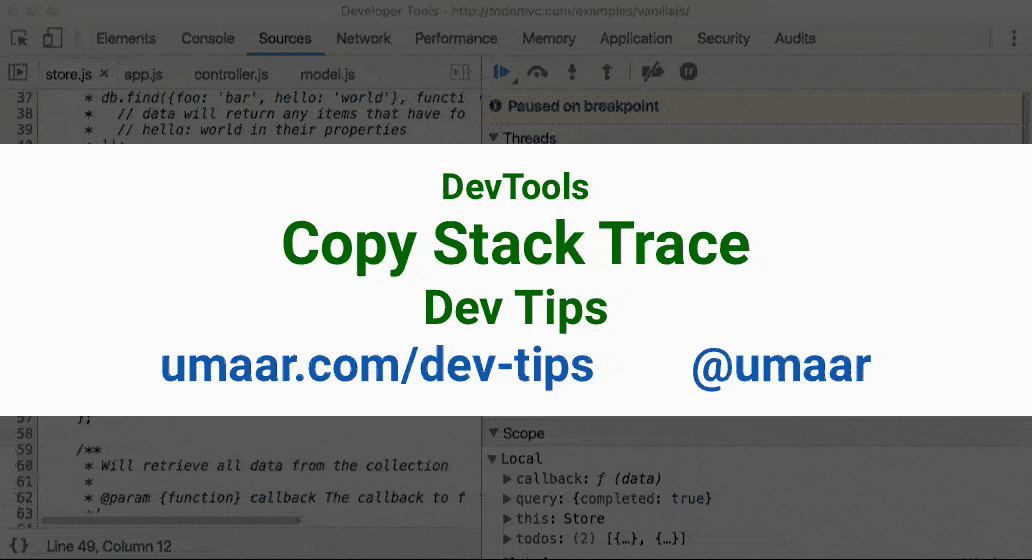Open the Console panel
Image resolution: width=1032 pixels, height=560 pixels.
coord(208,38)
